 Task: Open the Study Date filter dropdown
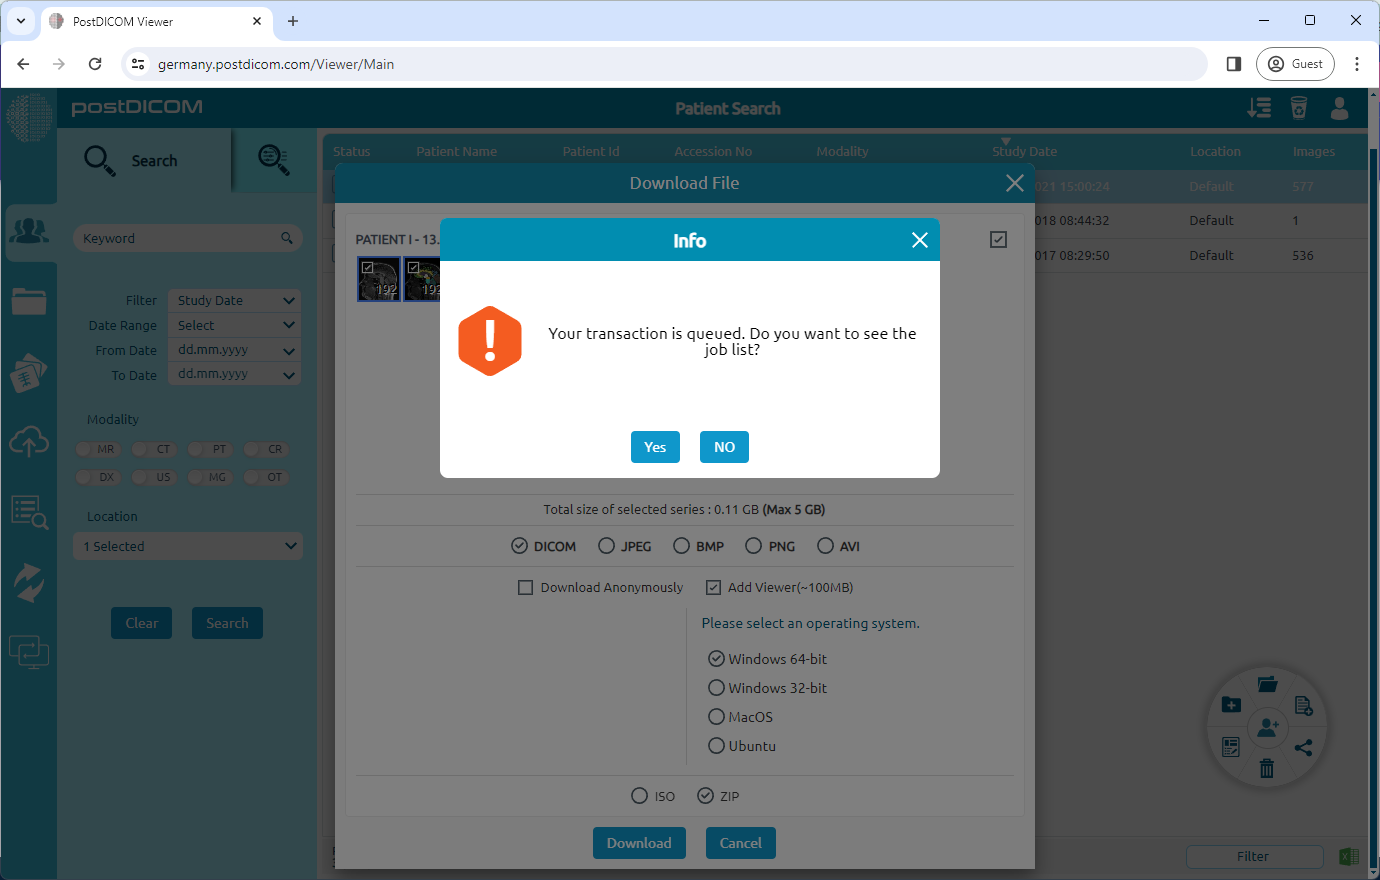tap(233, 300)
